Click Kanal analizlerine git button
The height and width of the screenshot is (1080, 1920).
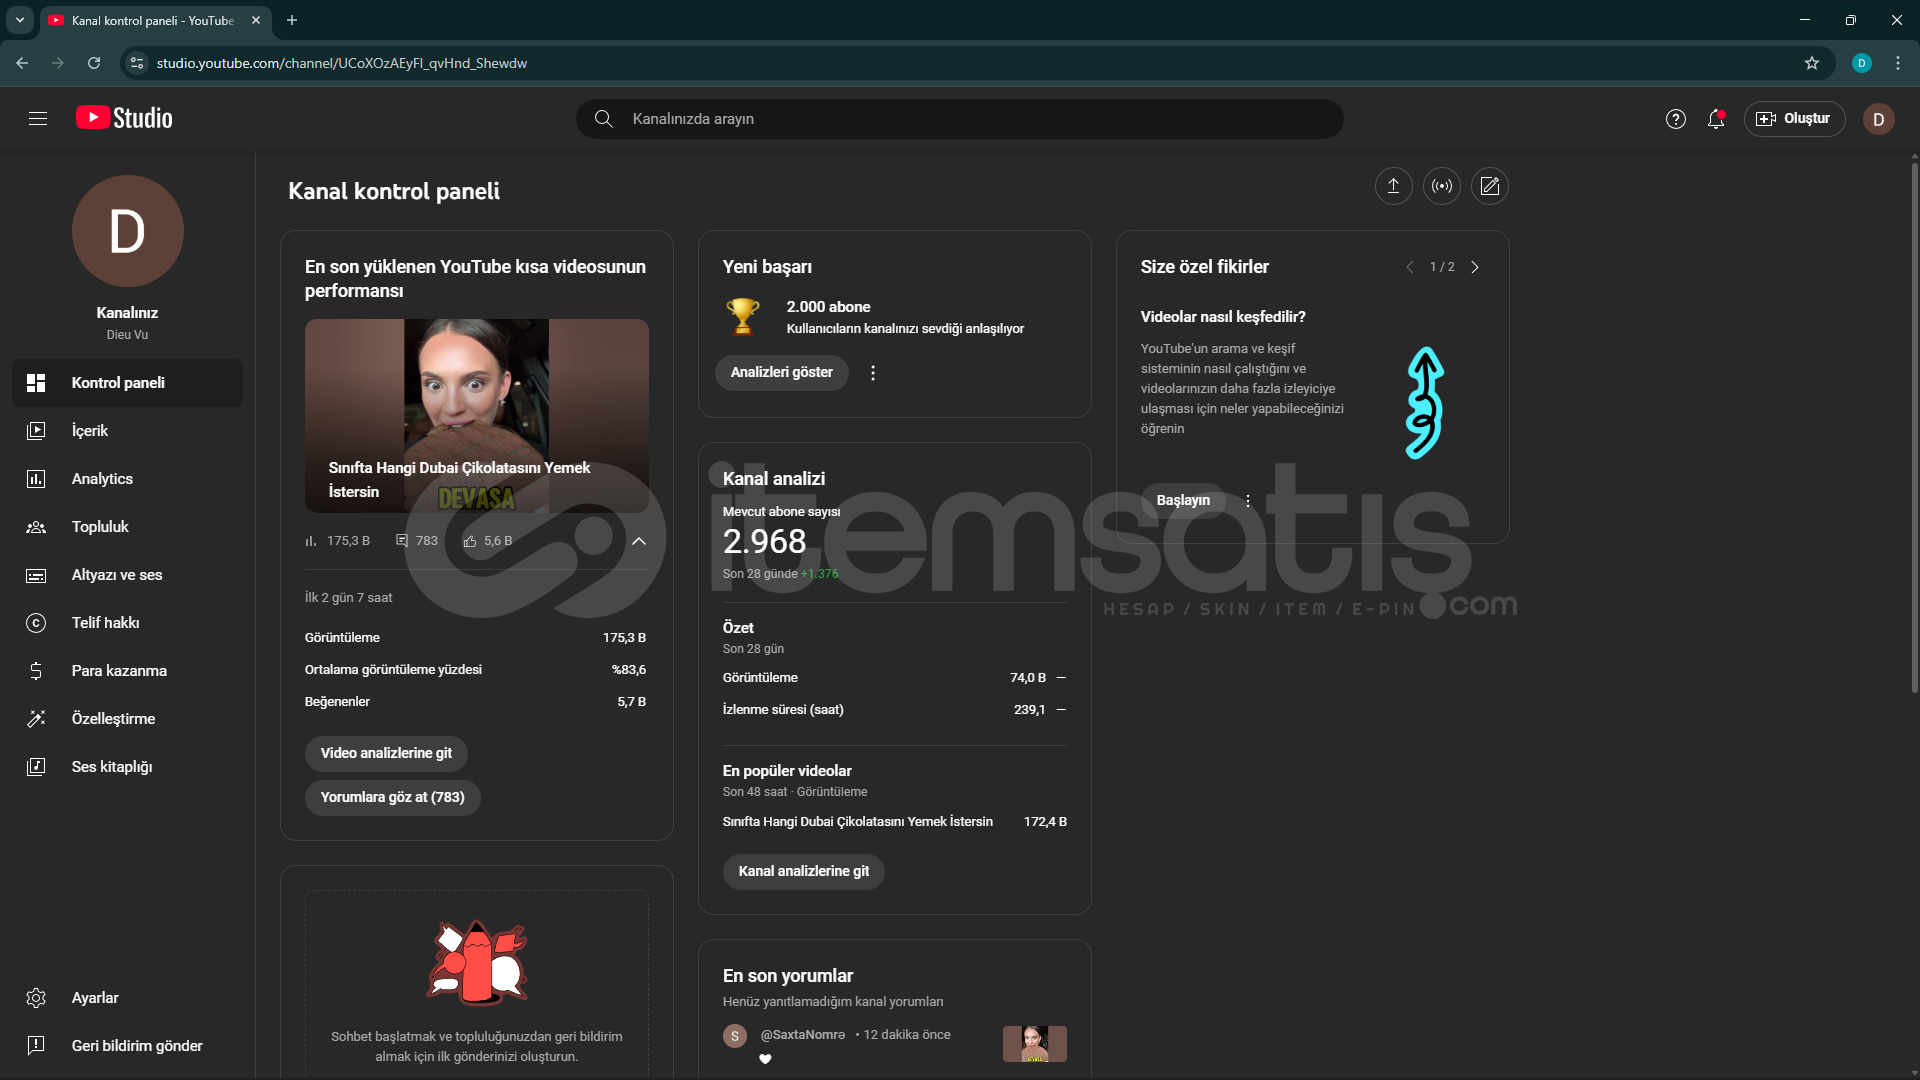click(803, 872)
